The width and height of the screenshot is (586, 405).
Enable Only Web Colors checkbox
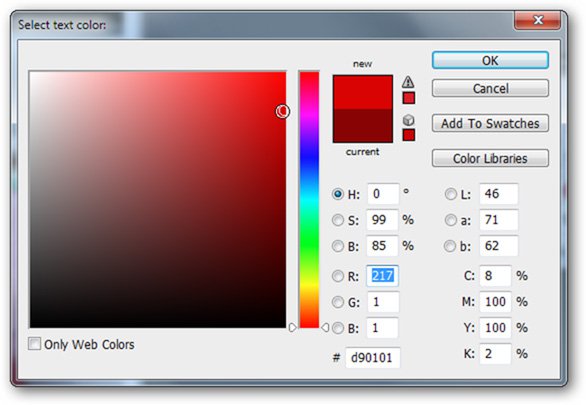[x=34, y=344]
